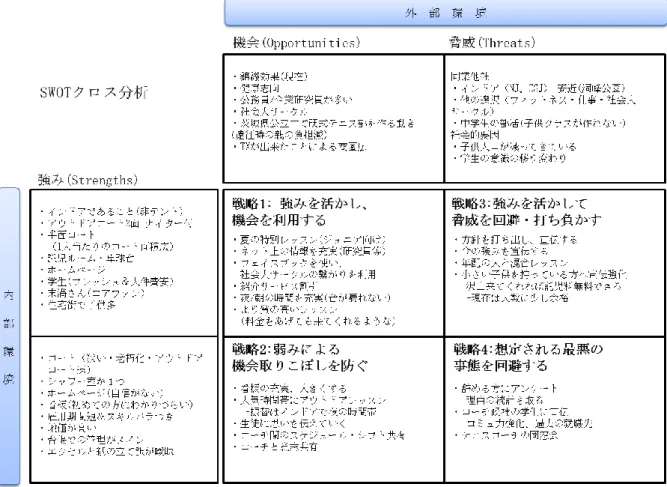Click the '生徒に想いを伝えていく' bullet

(291, 424)
